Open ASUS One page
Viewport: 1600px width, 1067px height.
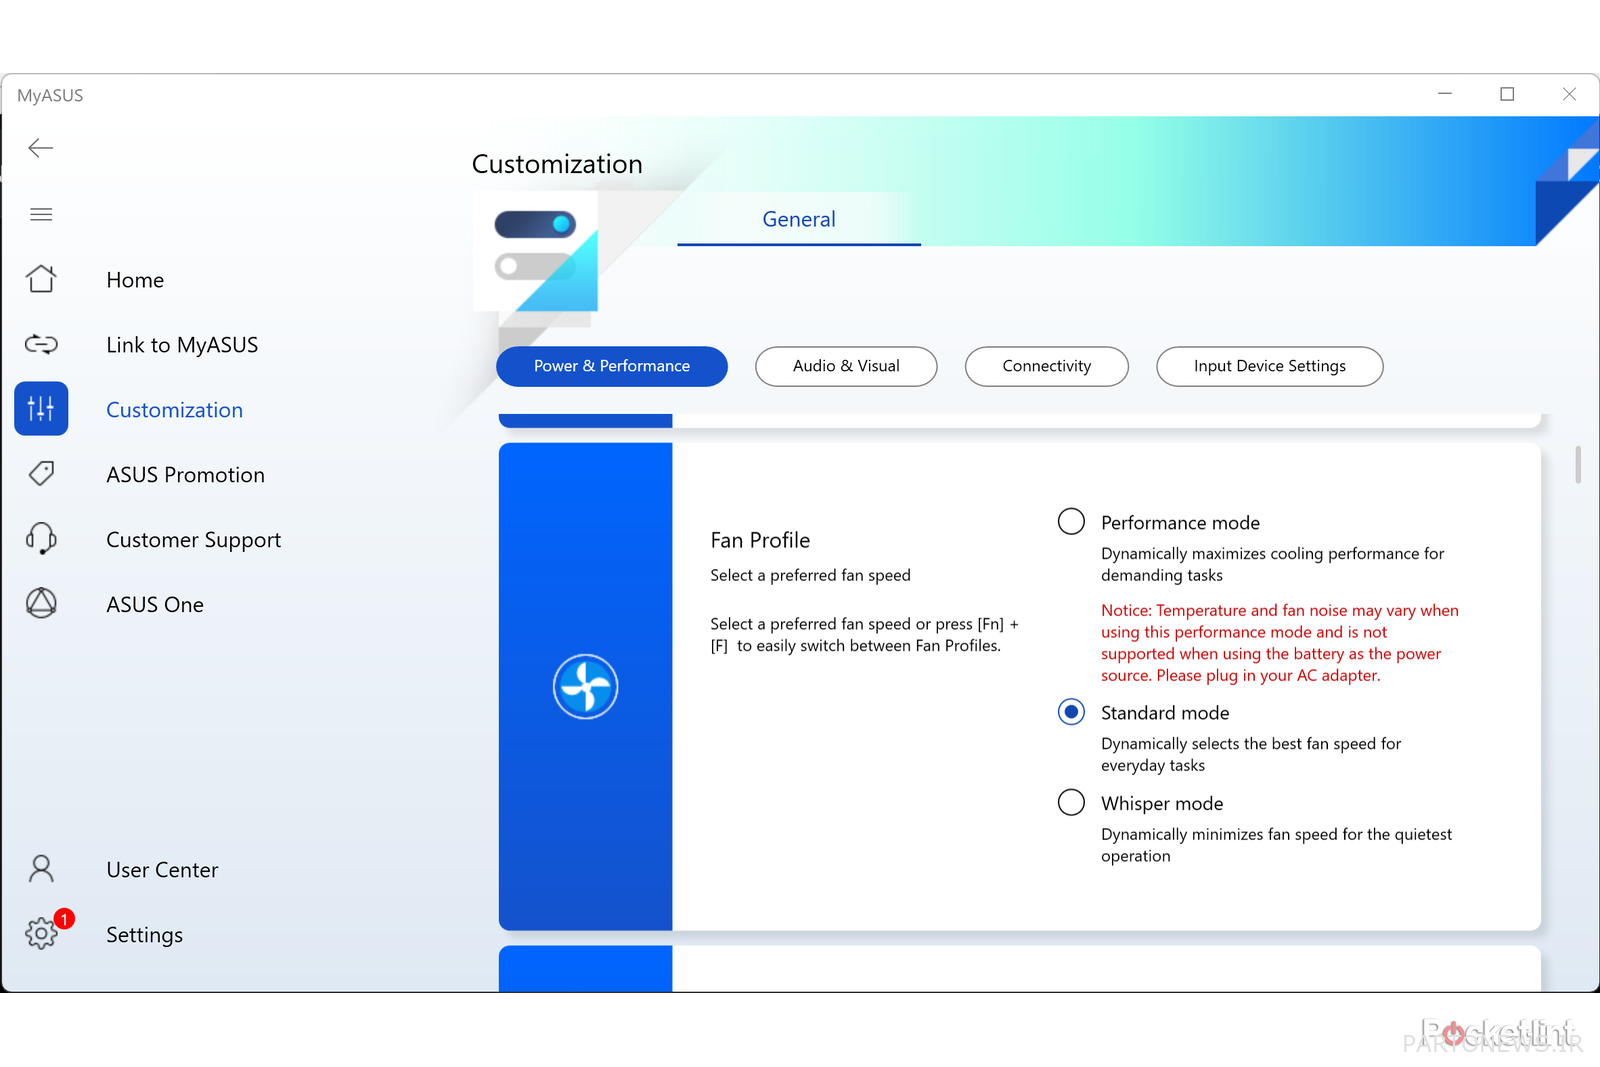coord(155,605)
